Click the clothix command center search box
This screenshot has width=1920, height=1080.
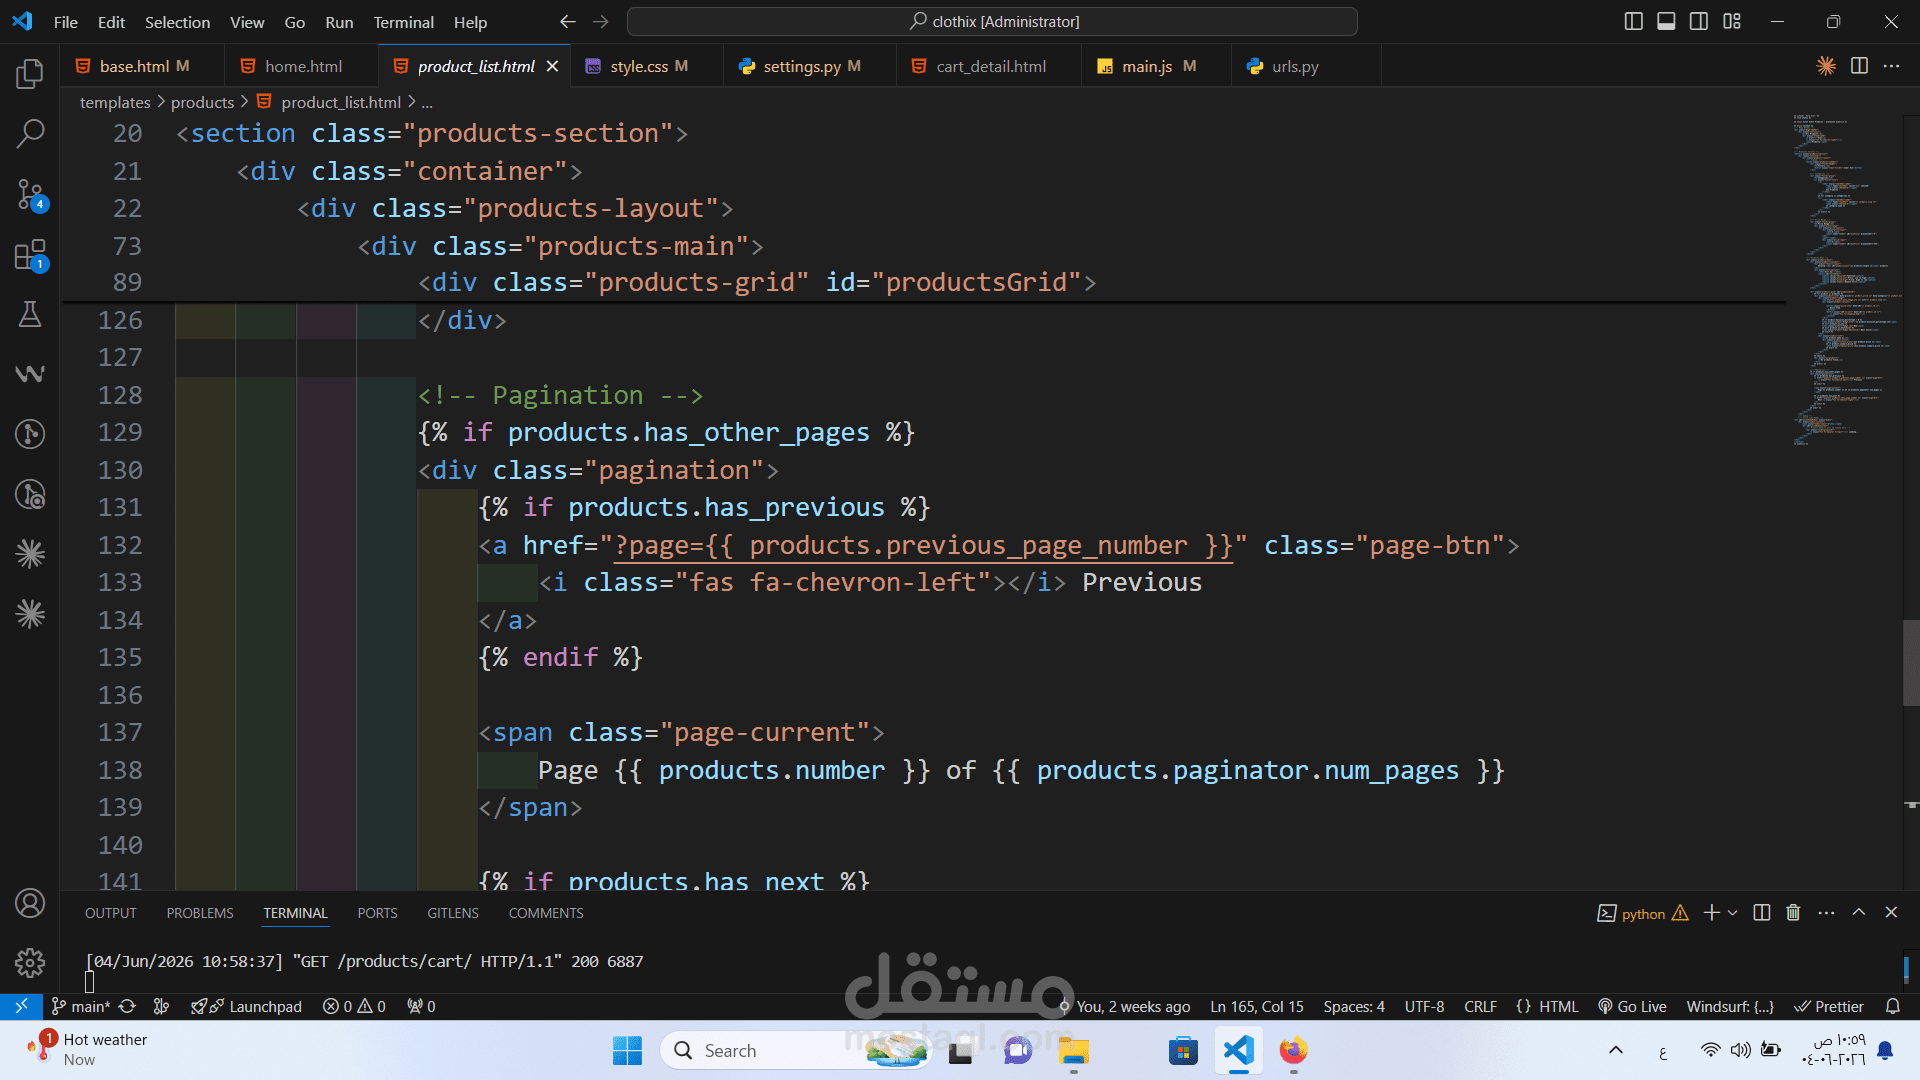[992, 21]
